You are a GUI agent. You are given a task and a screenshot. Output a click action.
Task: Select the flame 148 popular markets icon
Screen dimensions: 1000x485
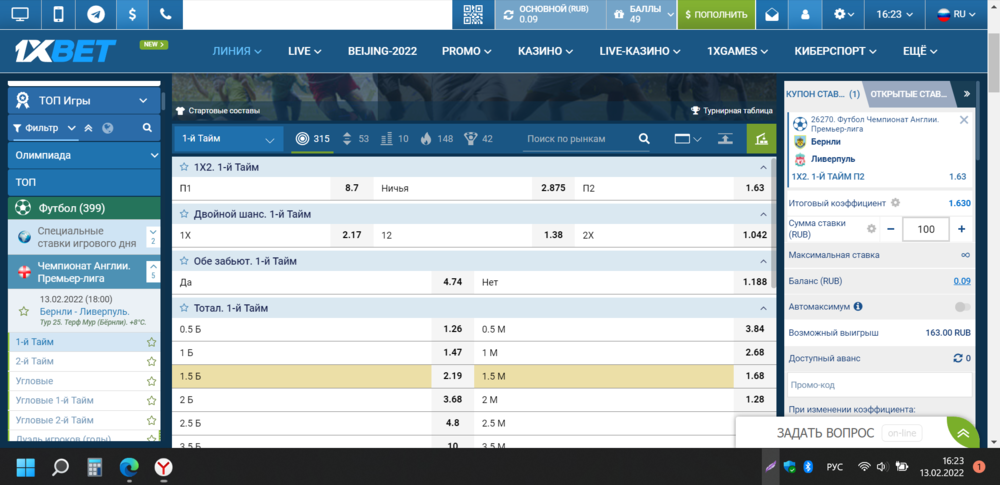pyautogui.click(x=436, y=138)
